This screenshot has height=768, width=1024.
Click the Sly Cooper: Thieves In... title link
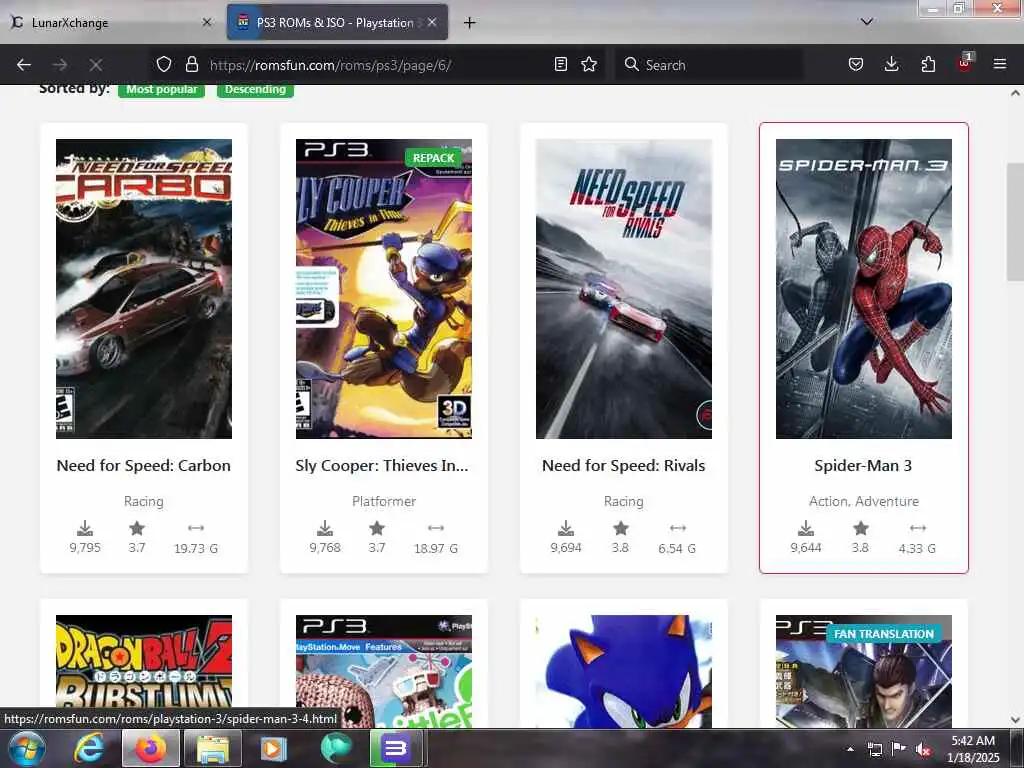382,466
